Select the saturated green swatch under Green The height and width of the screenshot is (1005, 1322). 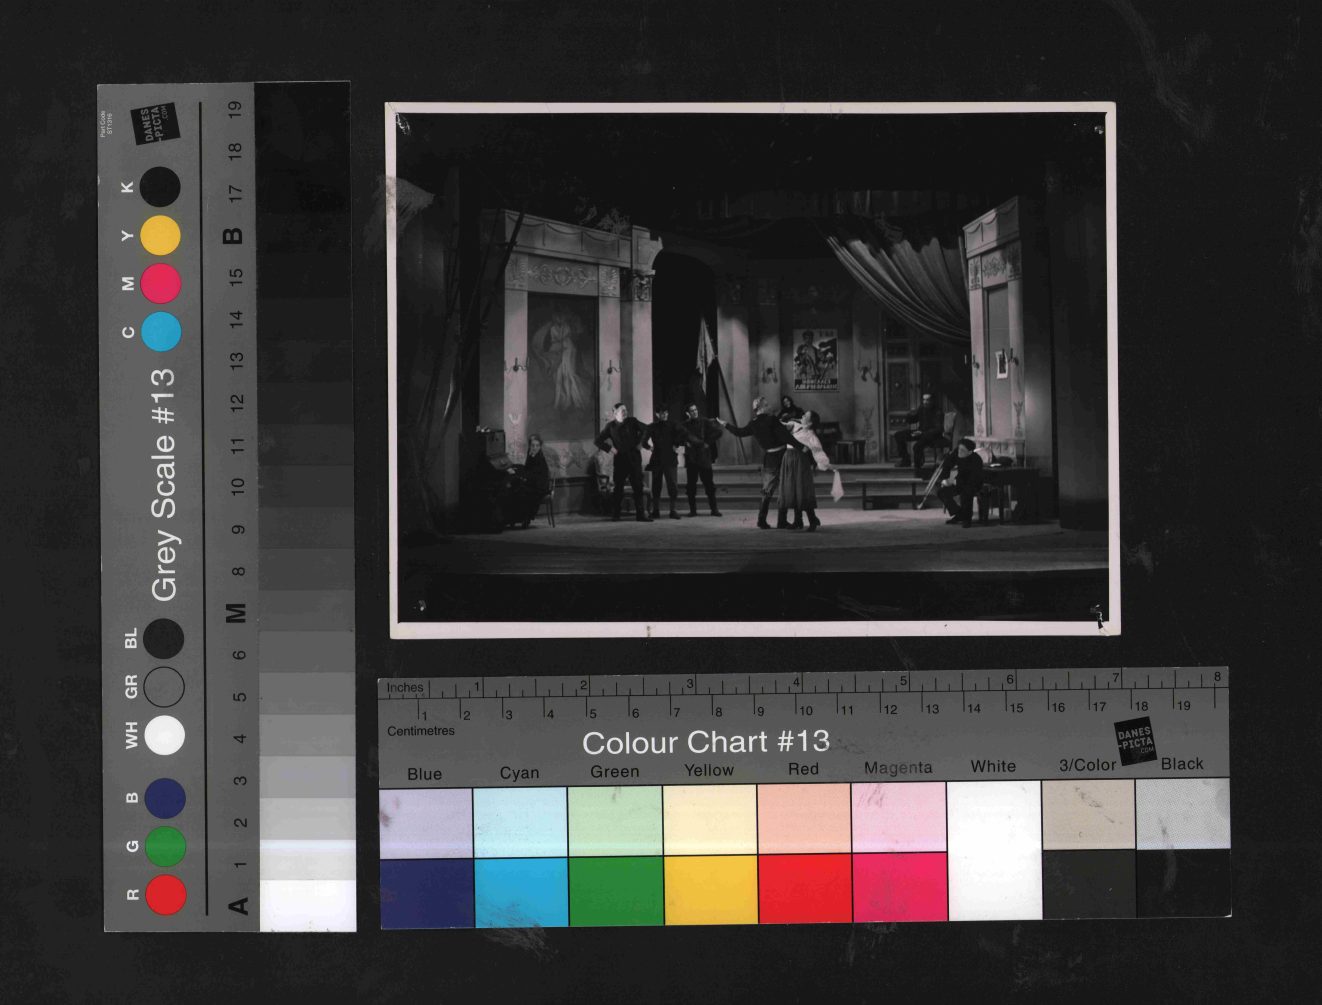point(615,890)
